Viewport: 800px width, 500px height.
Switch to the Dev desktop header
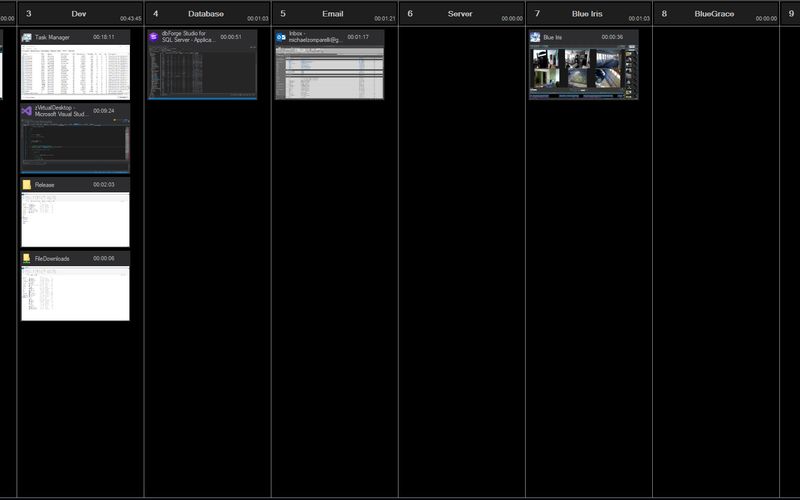[x=80, y=14]
